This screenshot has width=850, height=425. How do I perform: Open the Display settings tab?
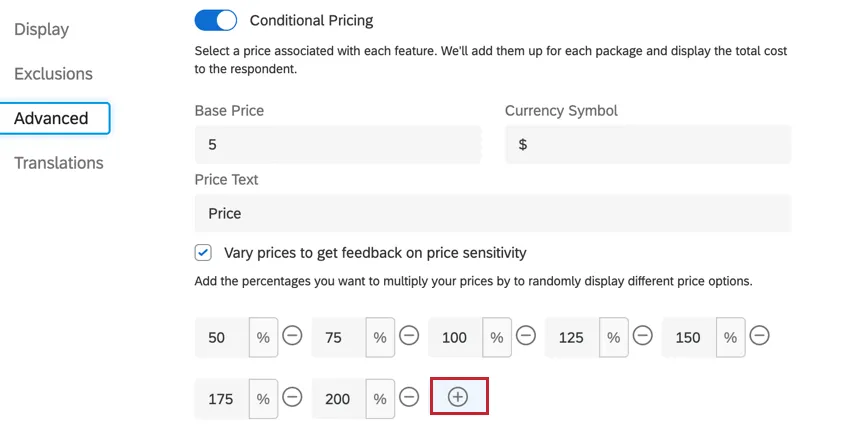(x=42, y=29)
